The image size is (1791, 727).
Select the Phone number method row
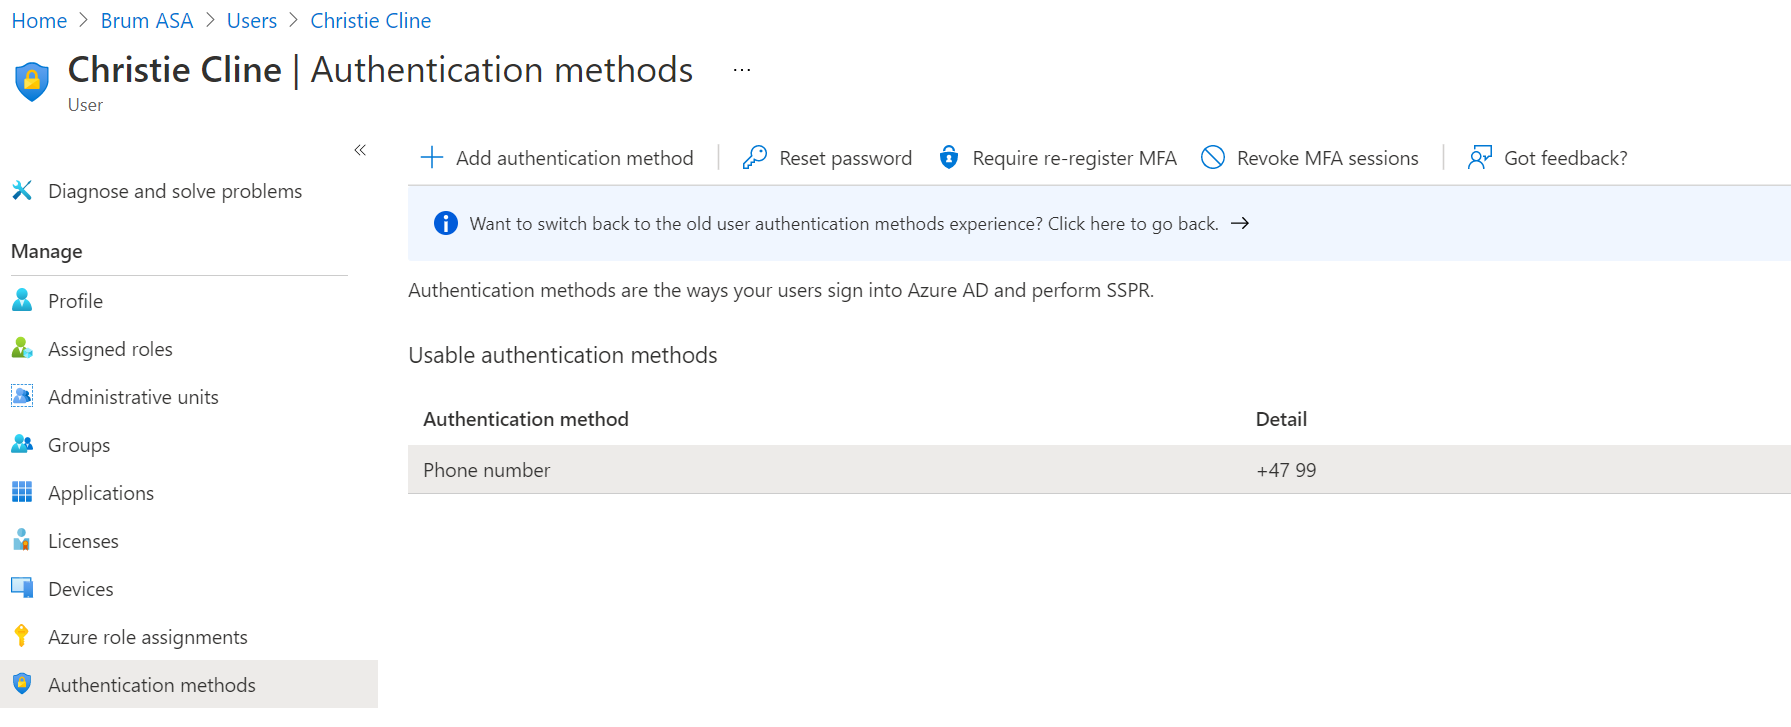[487, 470]
